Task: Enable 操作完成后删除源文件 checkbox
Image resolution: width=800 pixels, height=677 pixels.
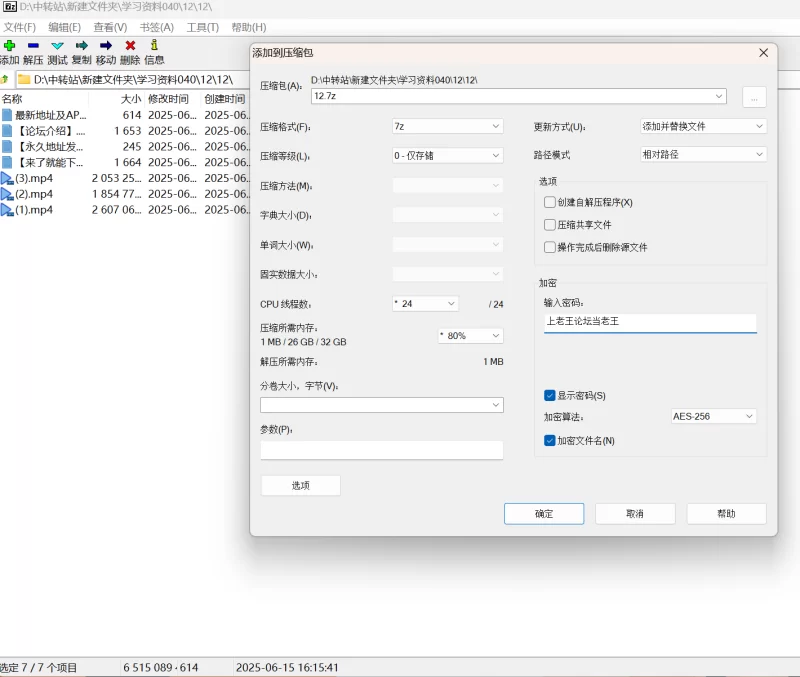Action: [549, 247]
